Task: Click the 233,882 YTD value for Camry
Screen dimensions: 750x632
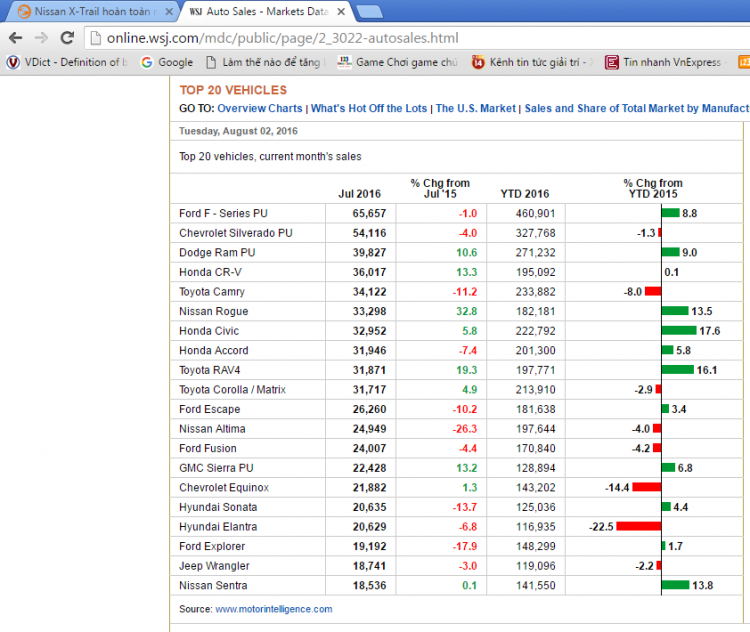Action: pyautogui.click(x=535, y=292)
